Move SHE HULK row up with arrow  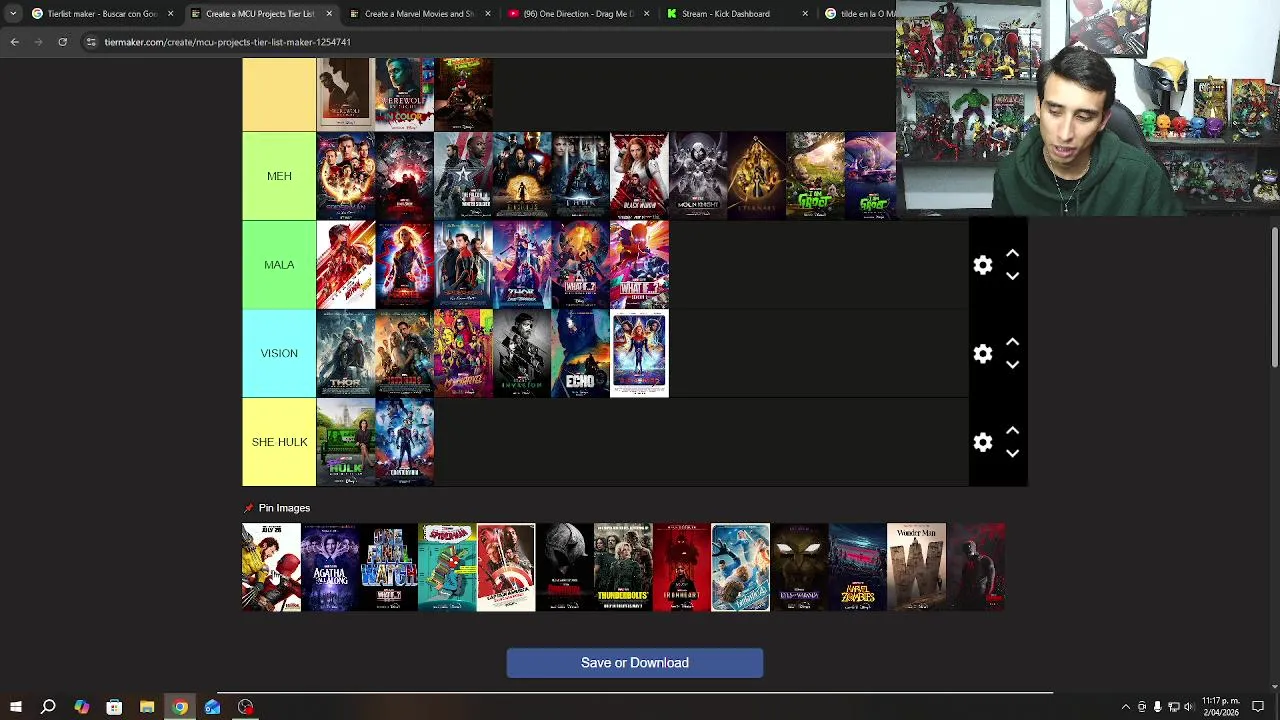click(1012, 431)
